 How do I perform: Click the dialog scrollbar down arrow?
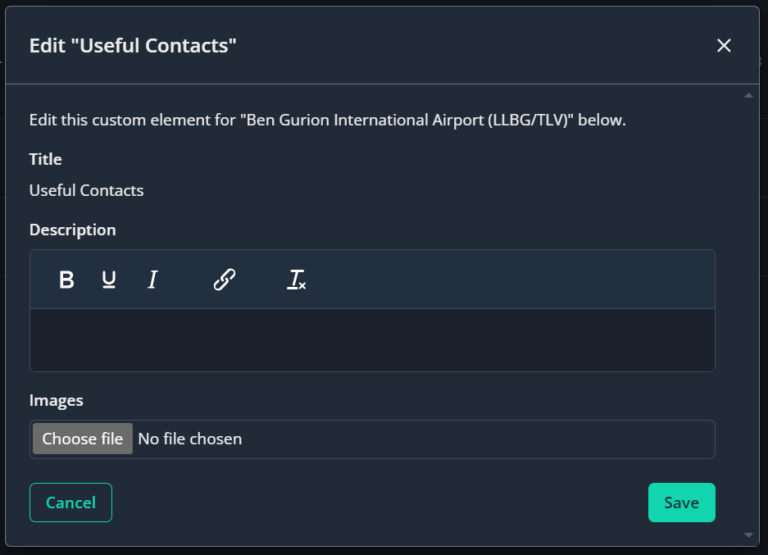(748, 535)
